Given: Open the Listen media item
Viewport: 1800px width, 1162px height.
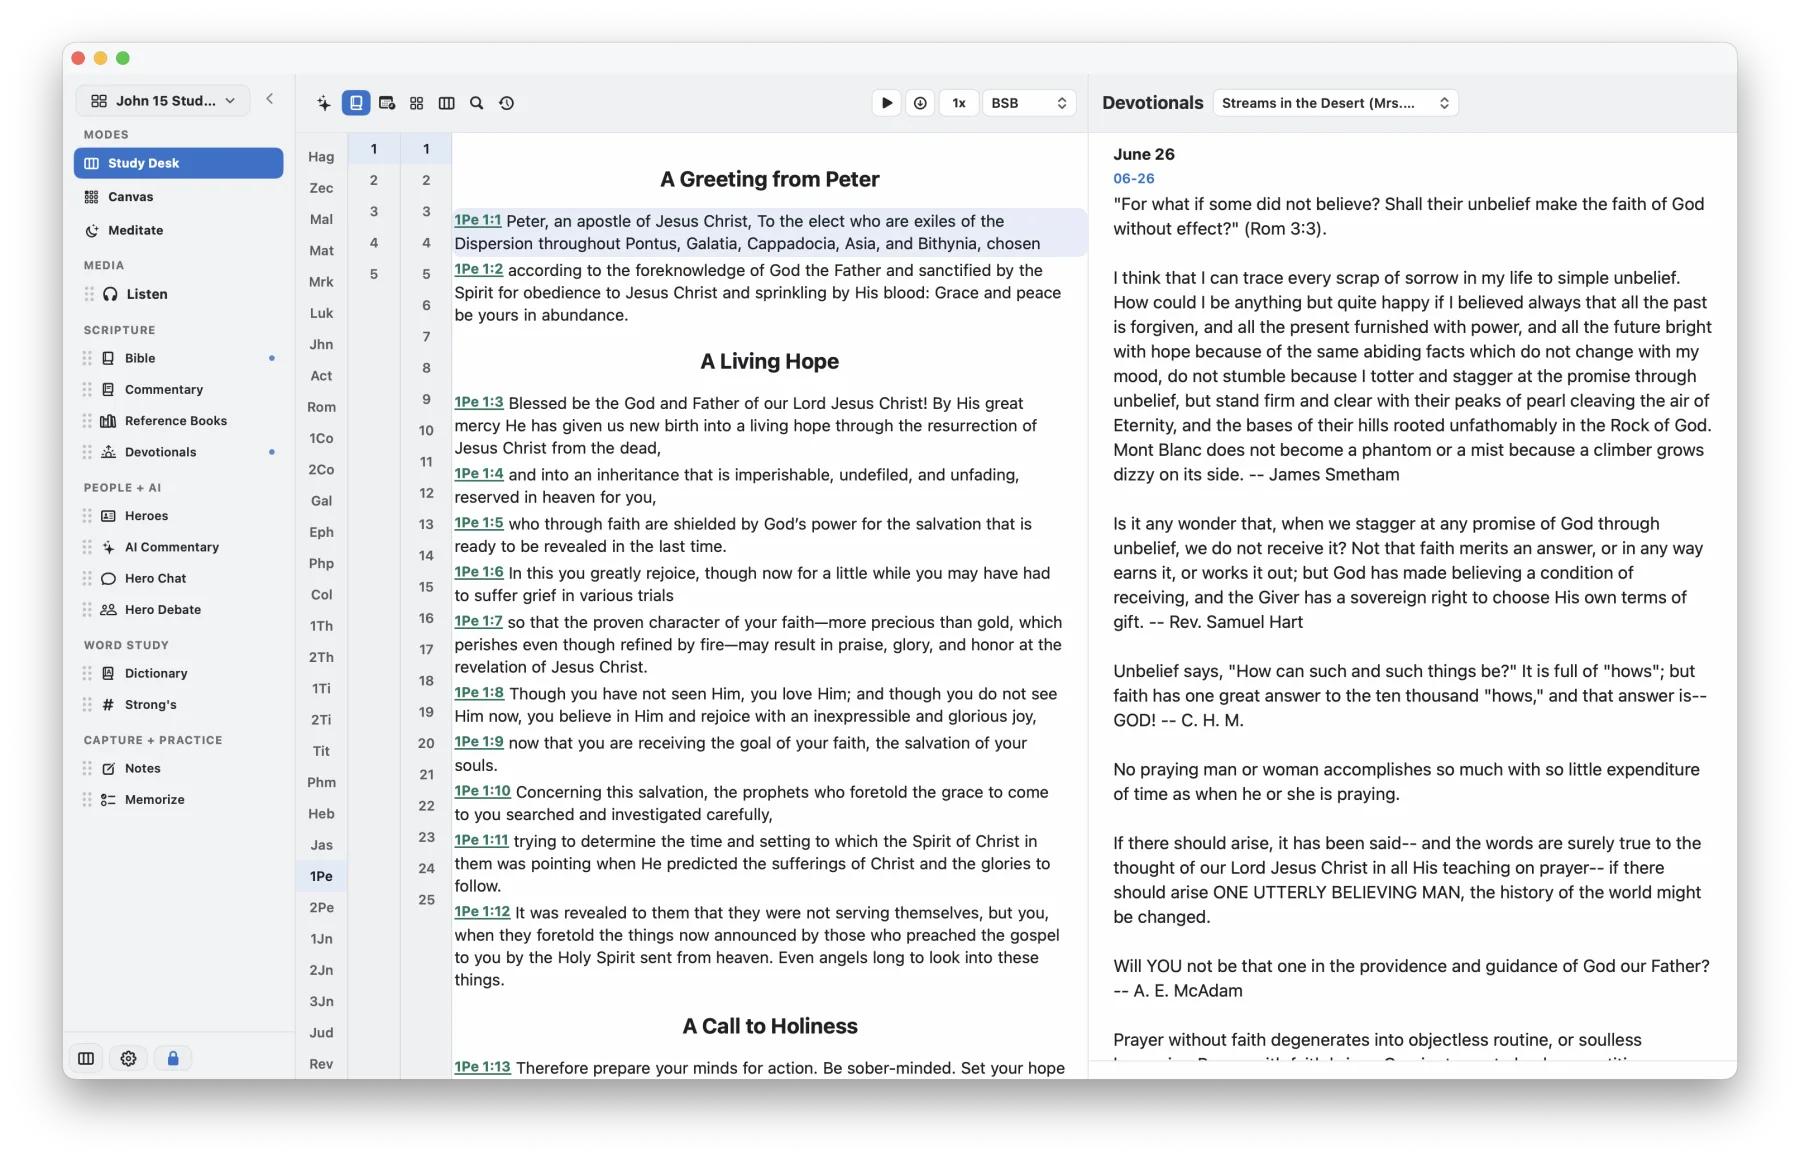Looking at the screenshot, I should click(x=179, y=294).
